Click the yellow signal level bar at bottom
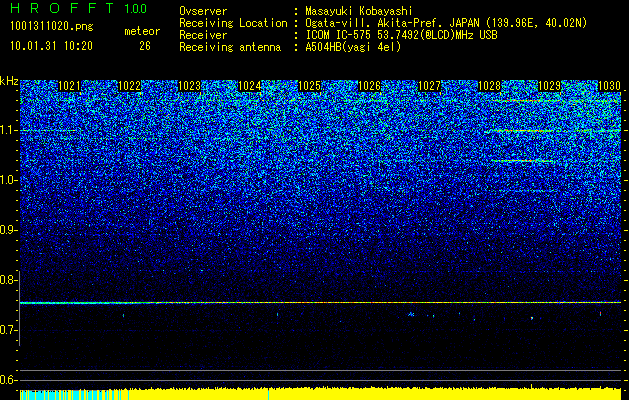Screen dimensions: 629x400 click(x=321, y=394)
